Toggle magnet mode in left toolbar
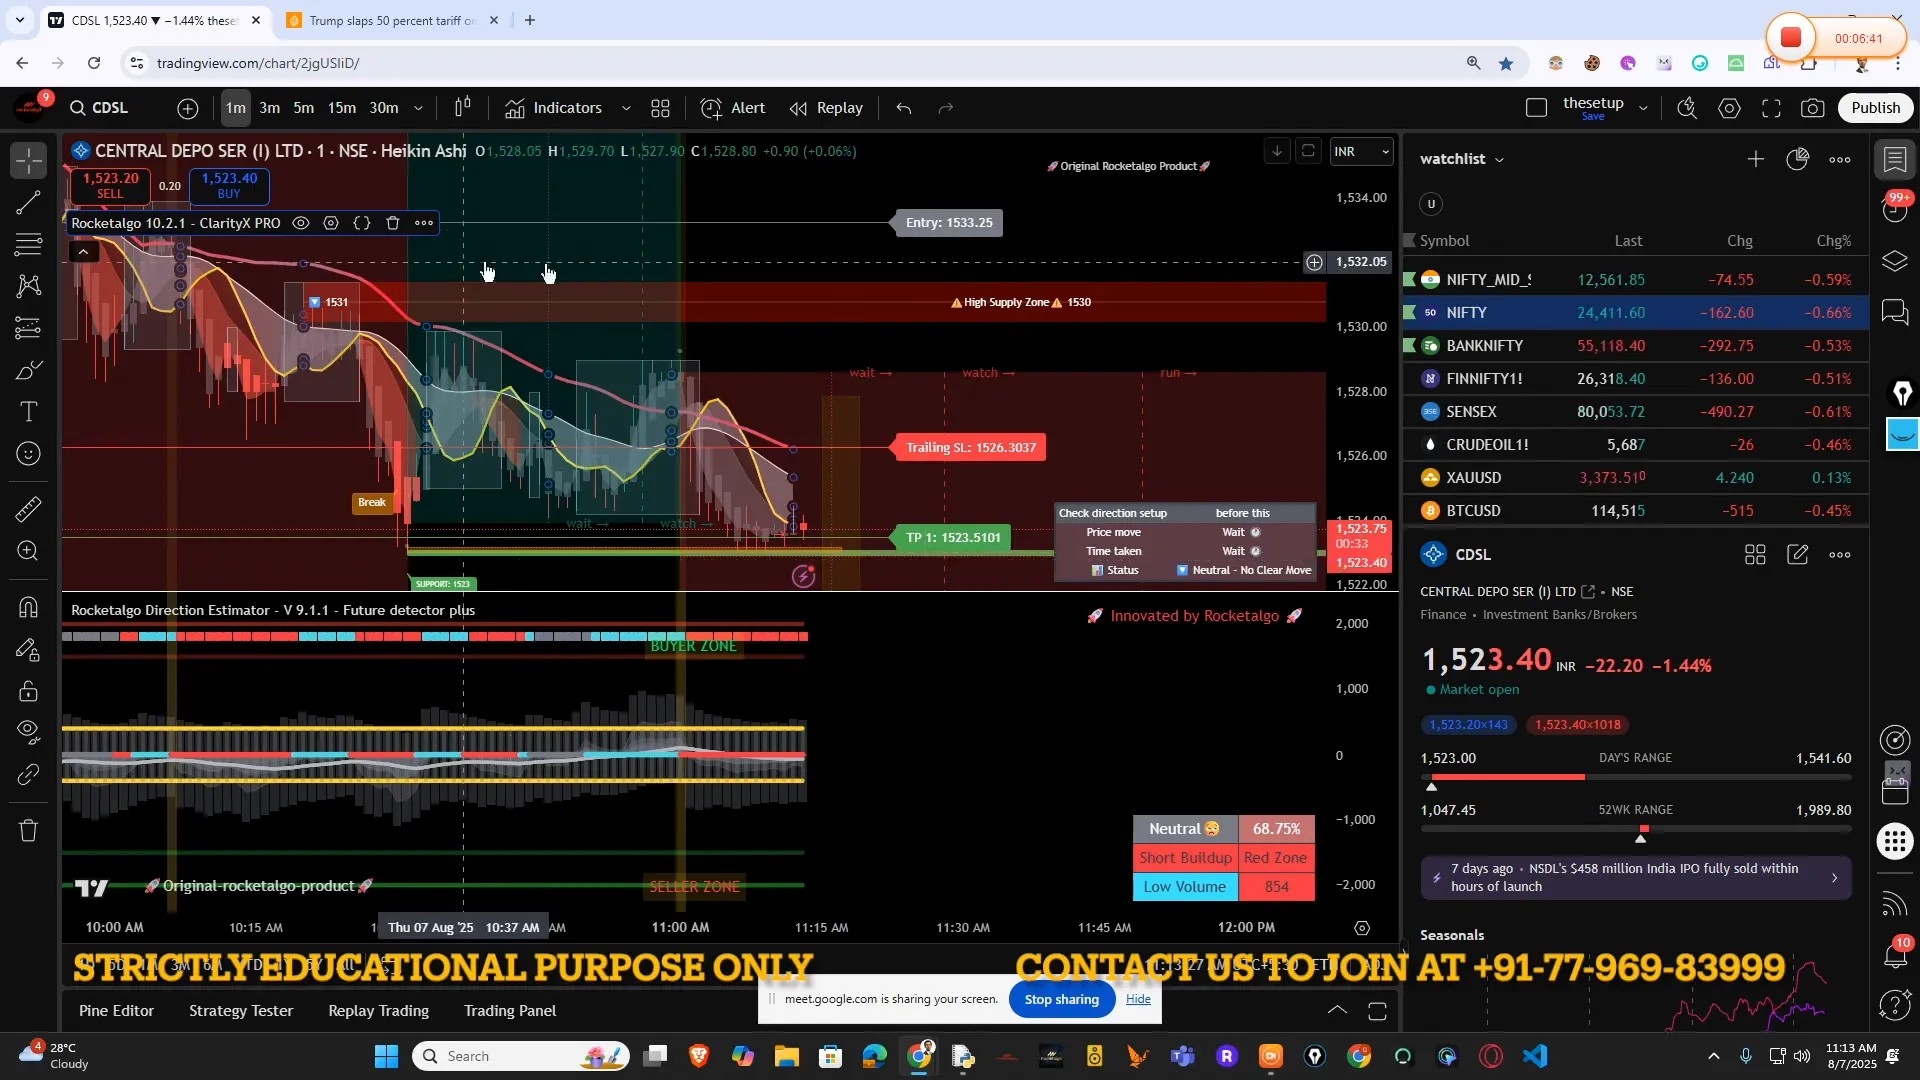Screen dimensions: 1920x1080 coord(29,607)
